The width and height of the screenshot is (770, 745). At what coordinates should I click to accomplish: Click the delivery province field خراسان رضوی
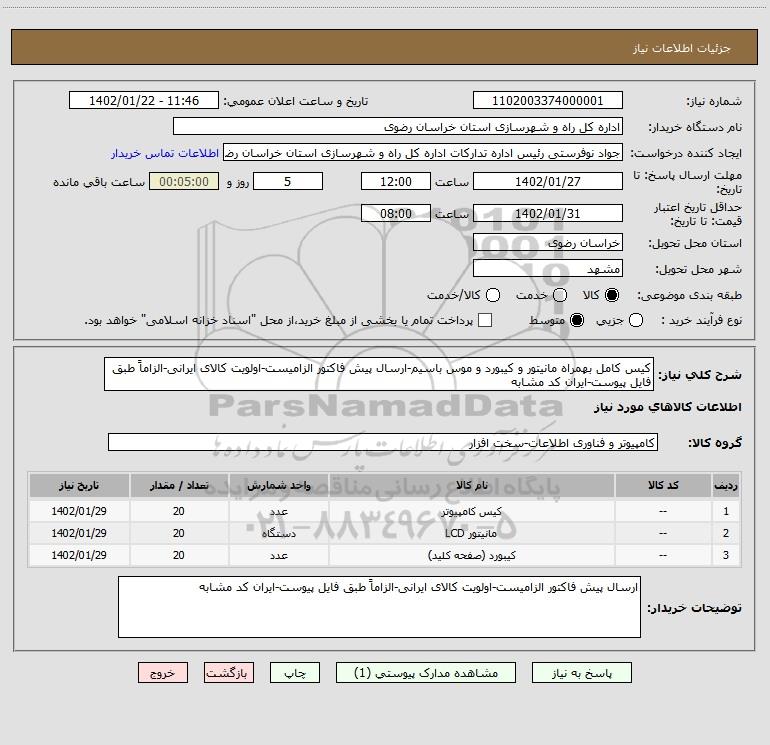point(548,243)
